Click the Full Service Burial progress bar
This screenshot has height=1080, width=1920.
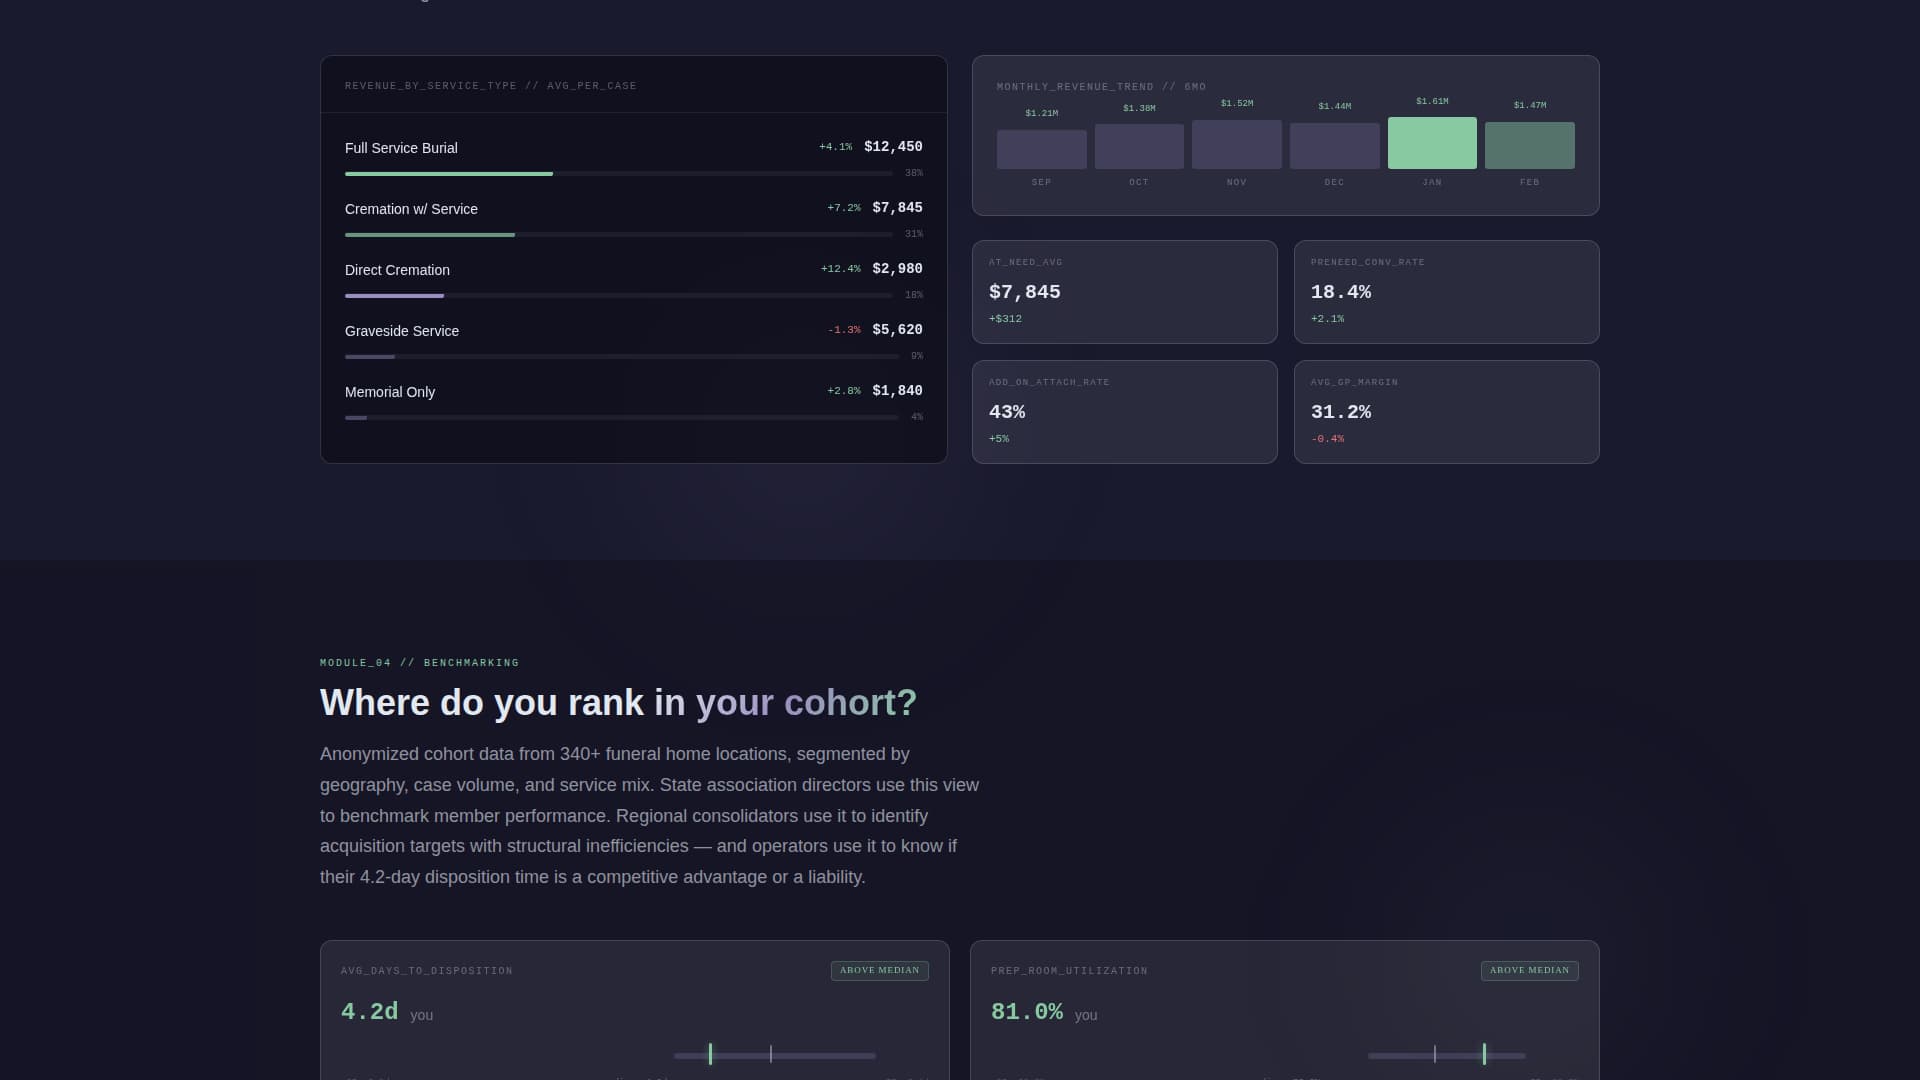coord(619,174)
